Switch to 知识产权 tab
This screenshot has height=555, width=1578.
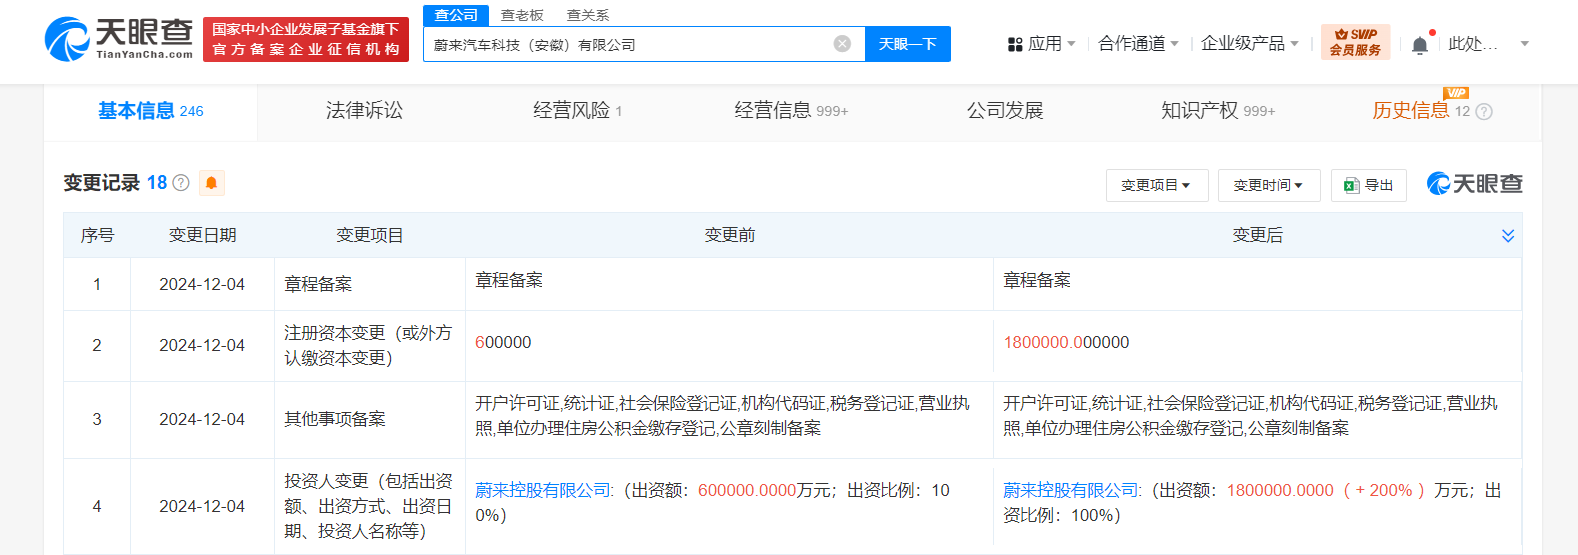1217,111
